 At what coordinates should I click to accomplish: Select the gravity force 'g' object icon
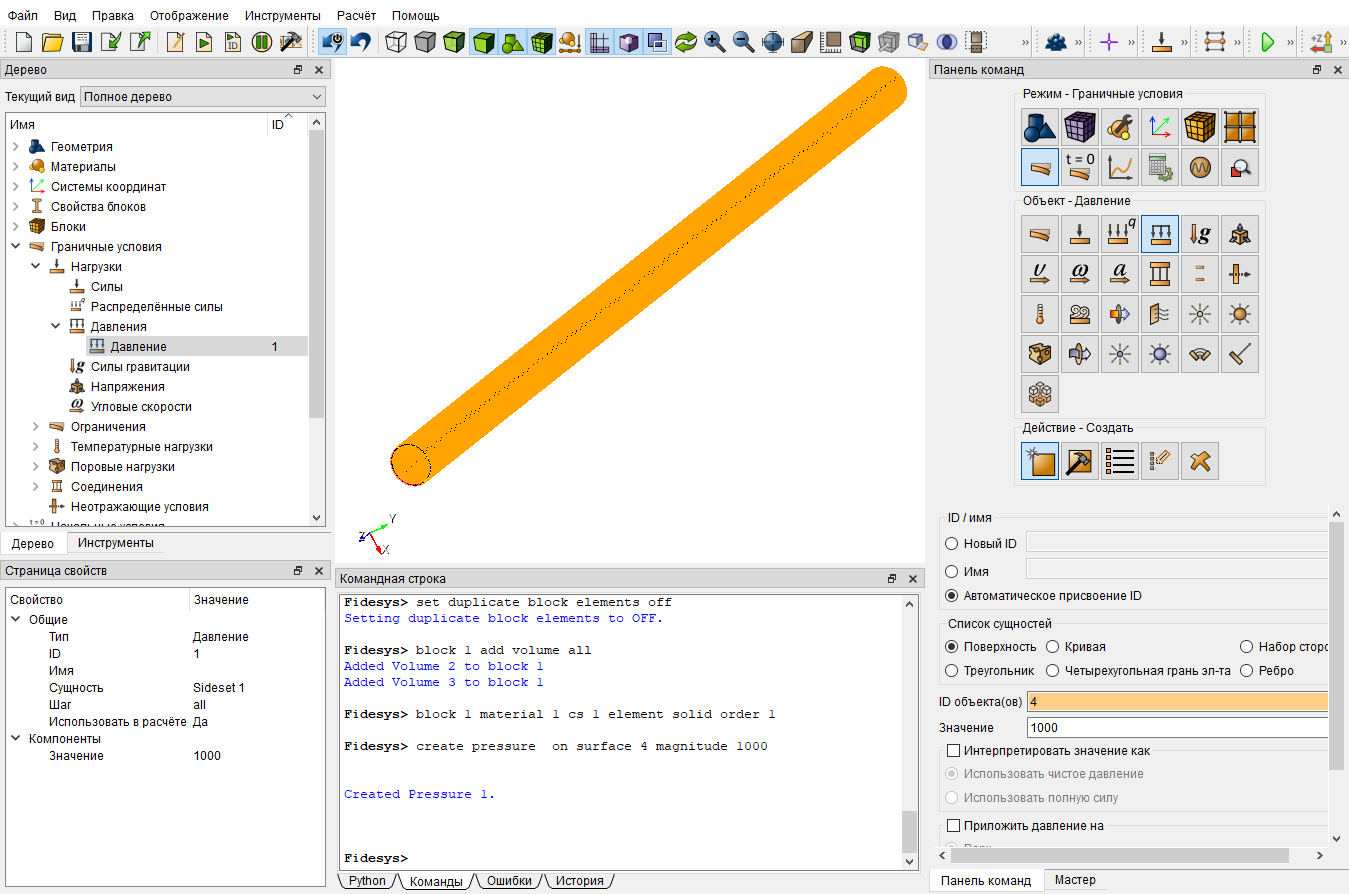1200,234
